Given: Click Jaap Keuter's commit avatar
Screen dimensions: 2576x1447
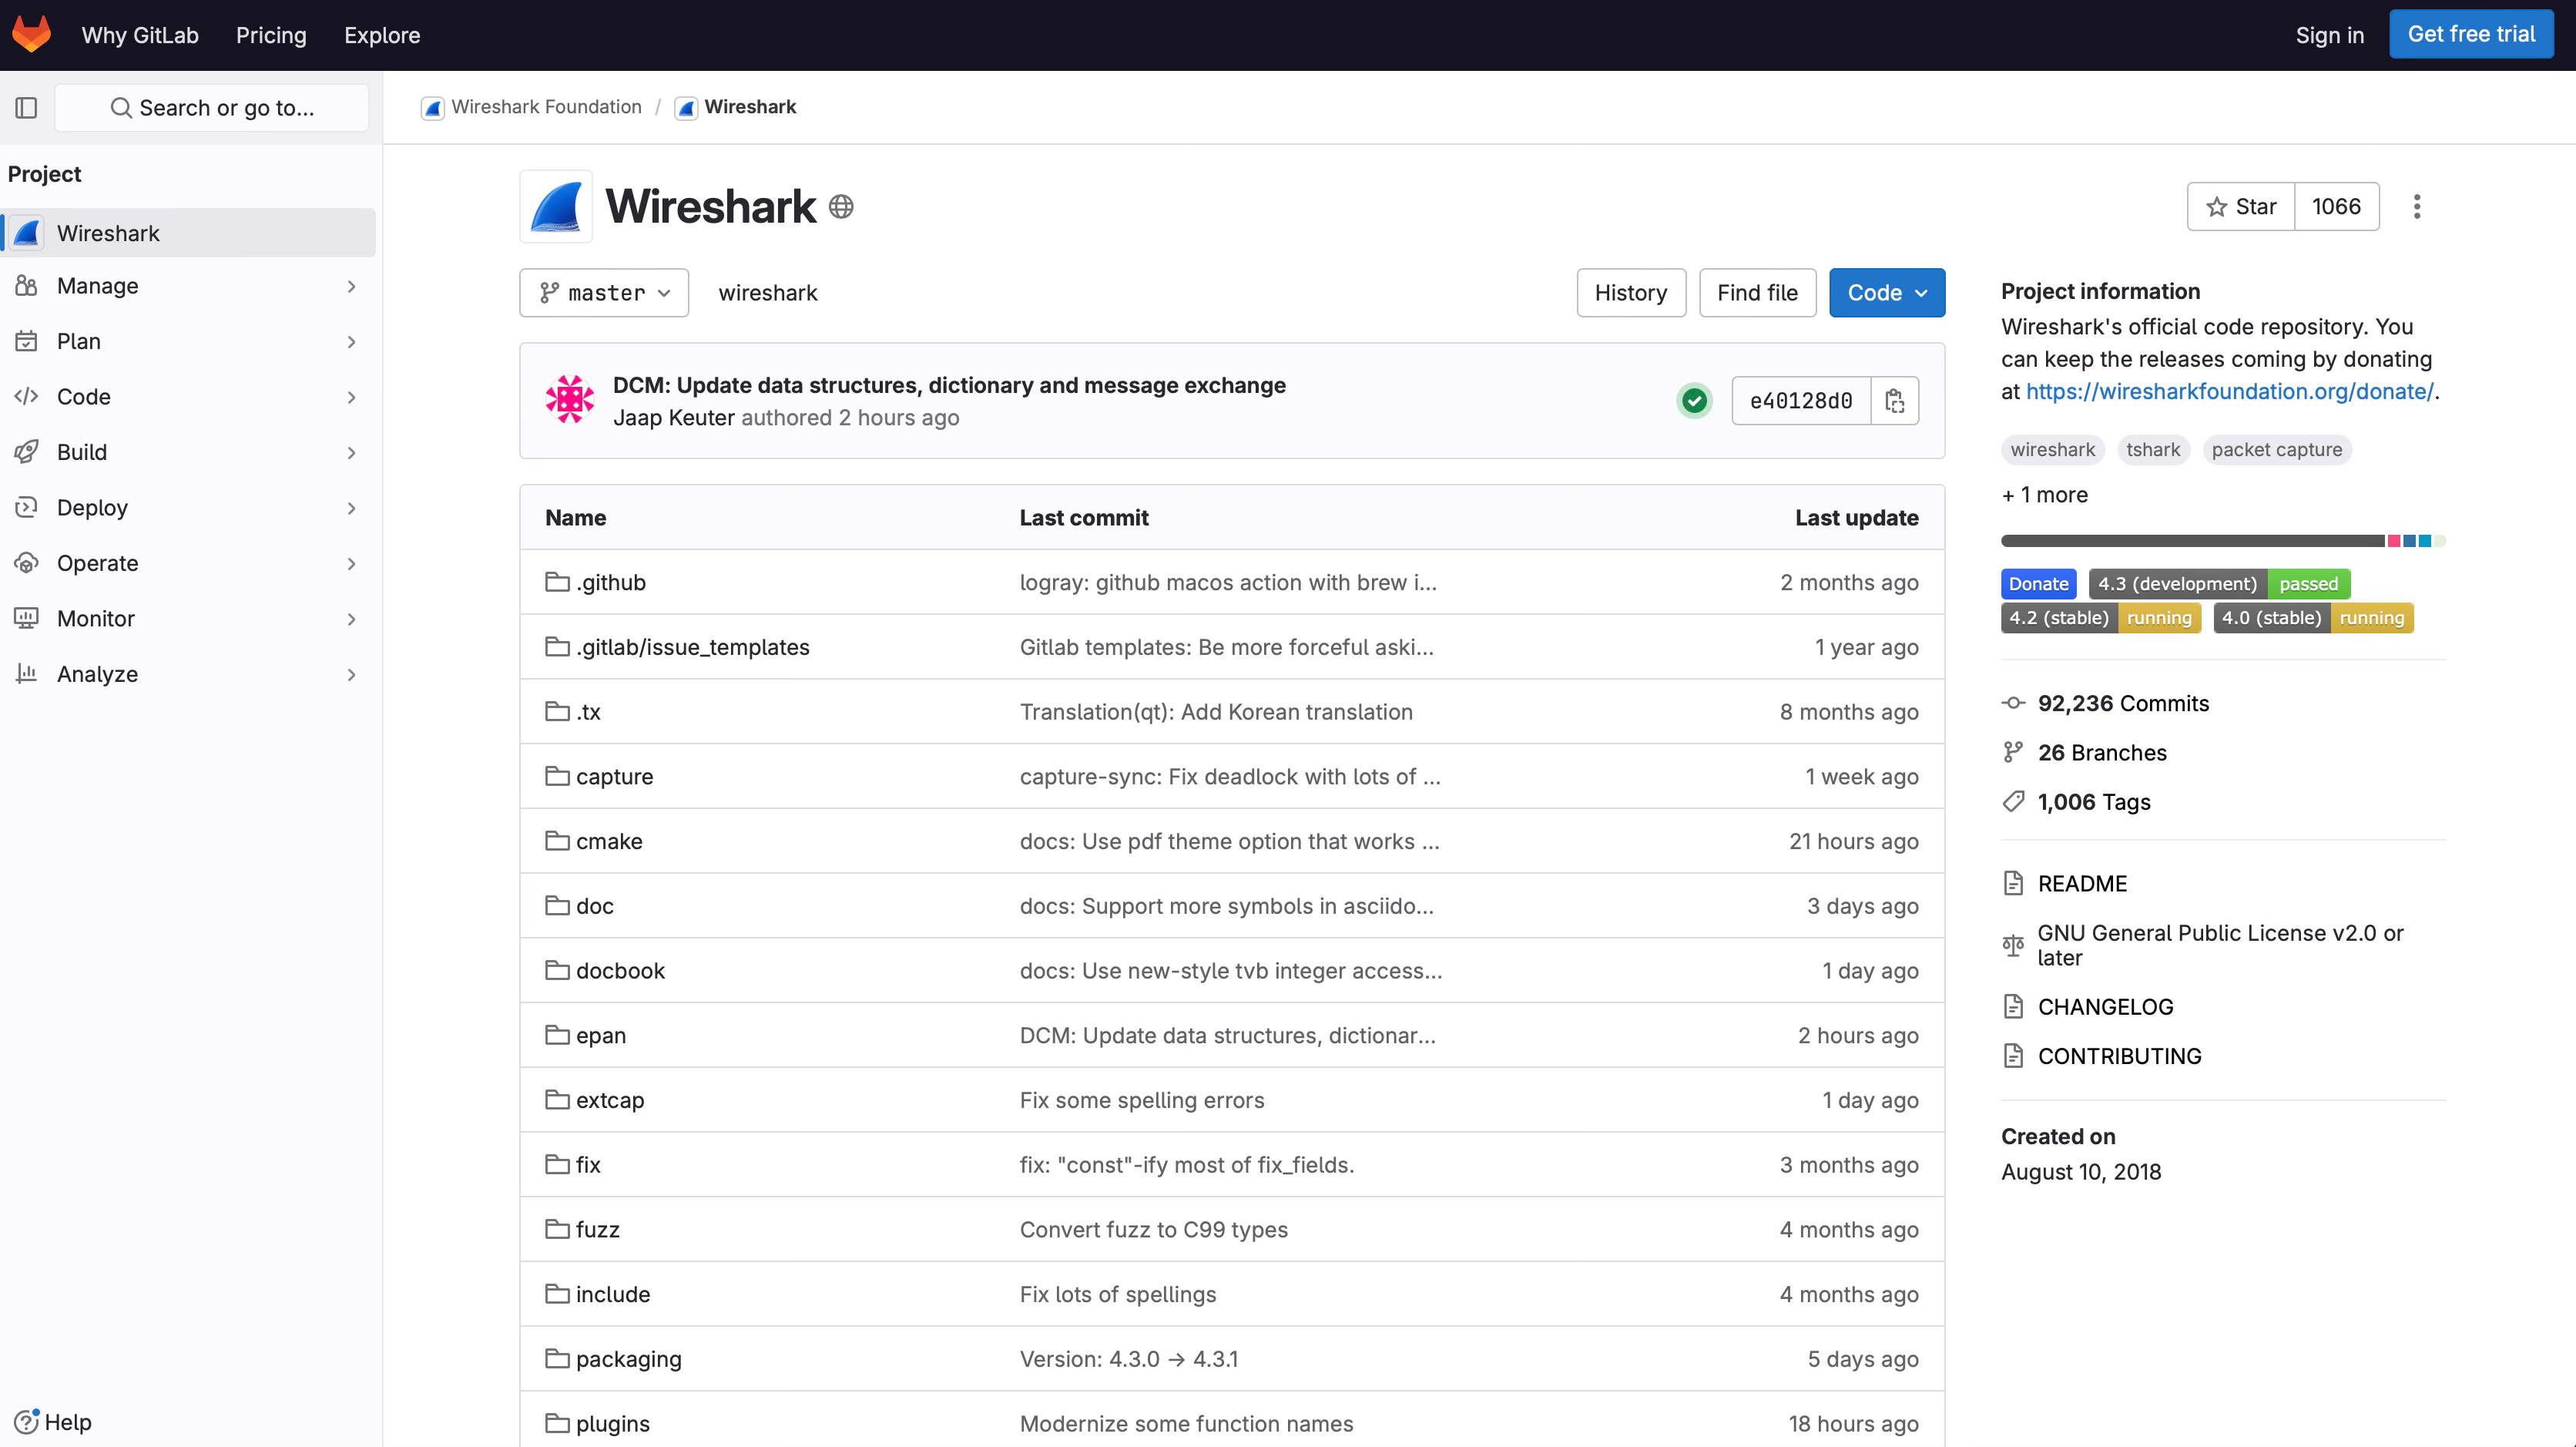Looking at the screenshot, I should [570, 400].
